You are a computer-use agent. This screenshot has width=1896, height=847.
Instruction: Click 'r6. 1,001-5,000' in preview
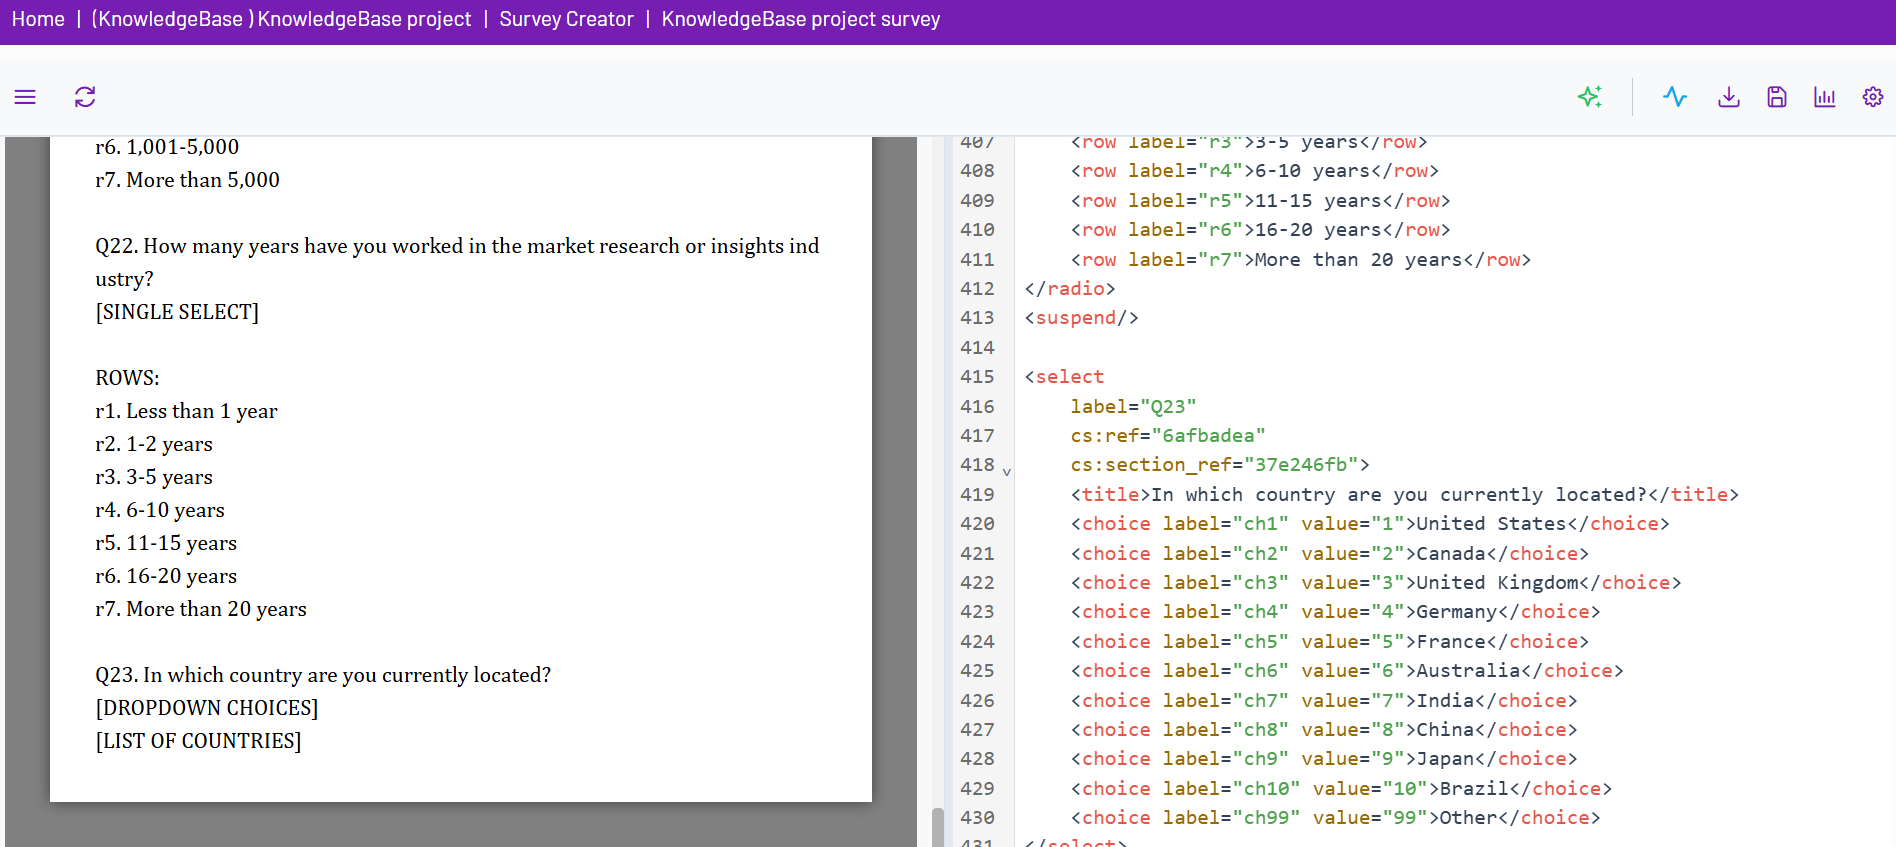pos(167,147)
